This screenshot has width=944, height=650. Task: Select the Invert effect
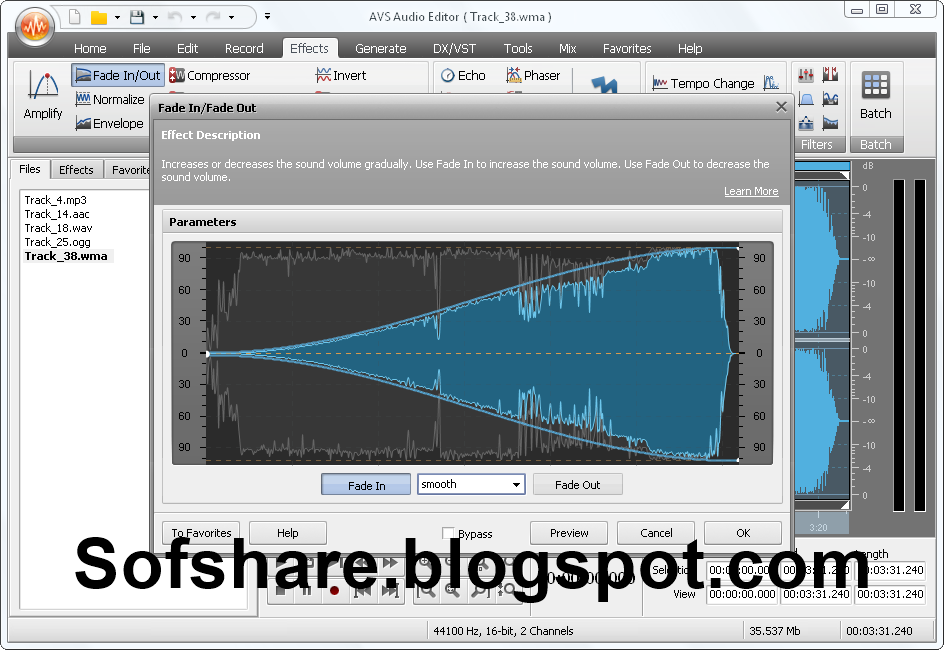point(341,75)
